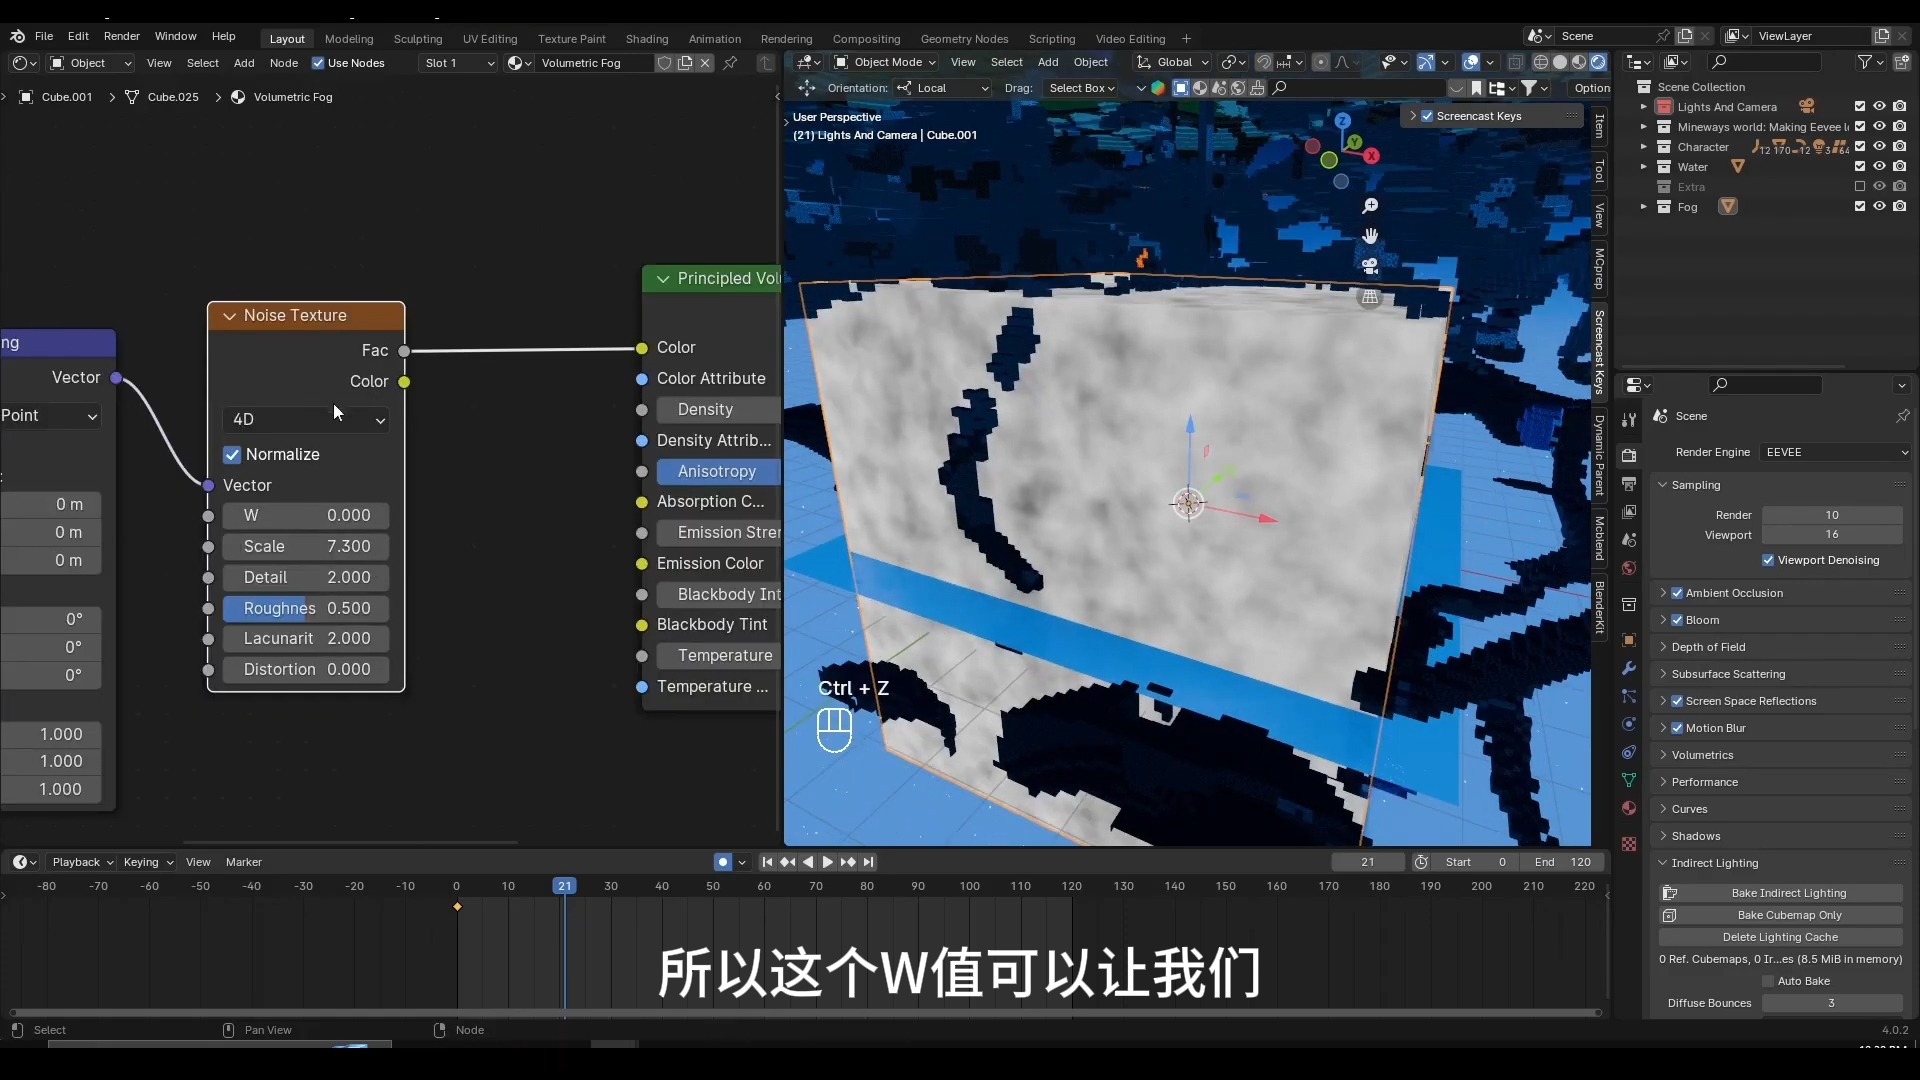Pin the node editor material
Viewport: 1920px width, 1080px height.
click(x=731, y=63)
